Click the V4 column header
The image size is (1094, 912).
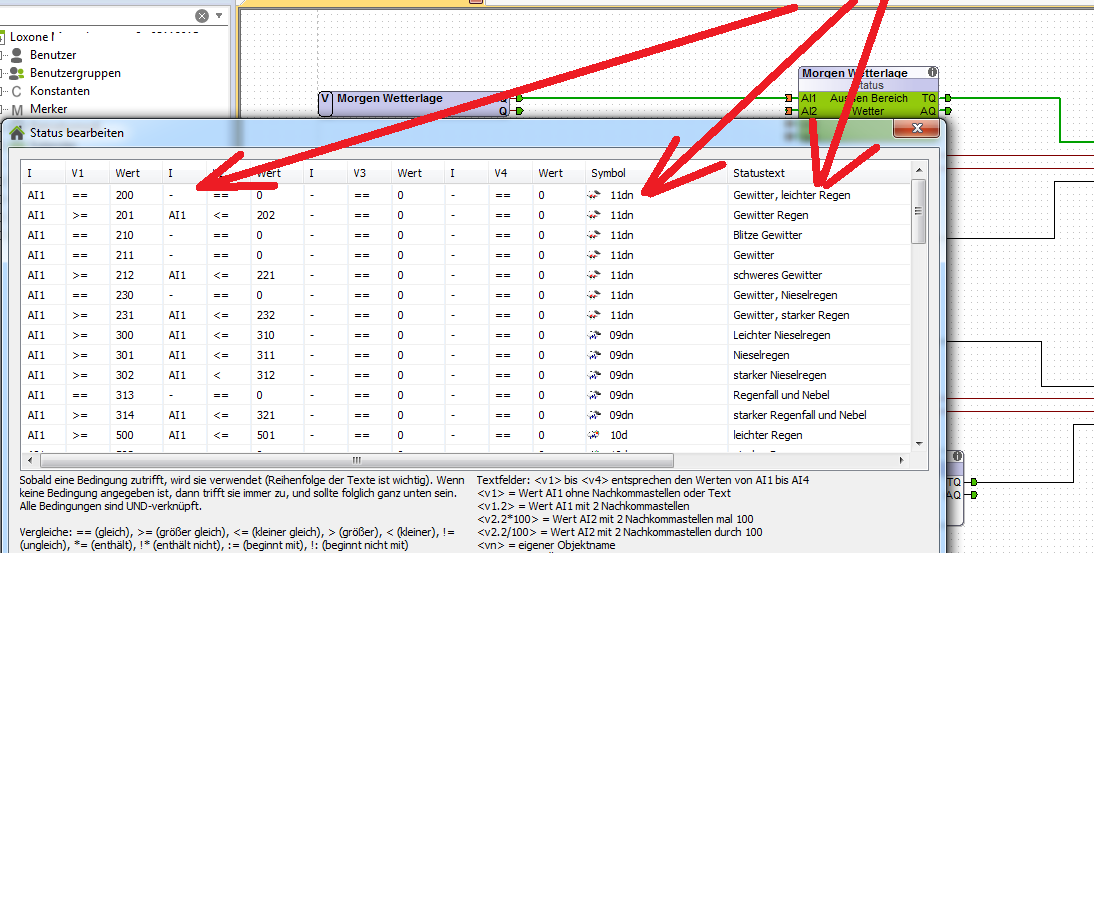point(509,173)
